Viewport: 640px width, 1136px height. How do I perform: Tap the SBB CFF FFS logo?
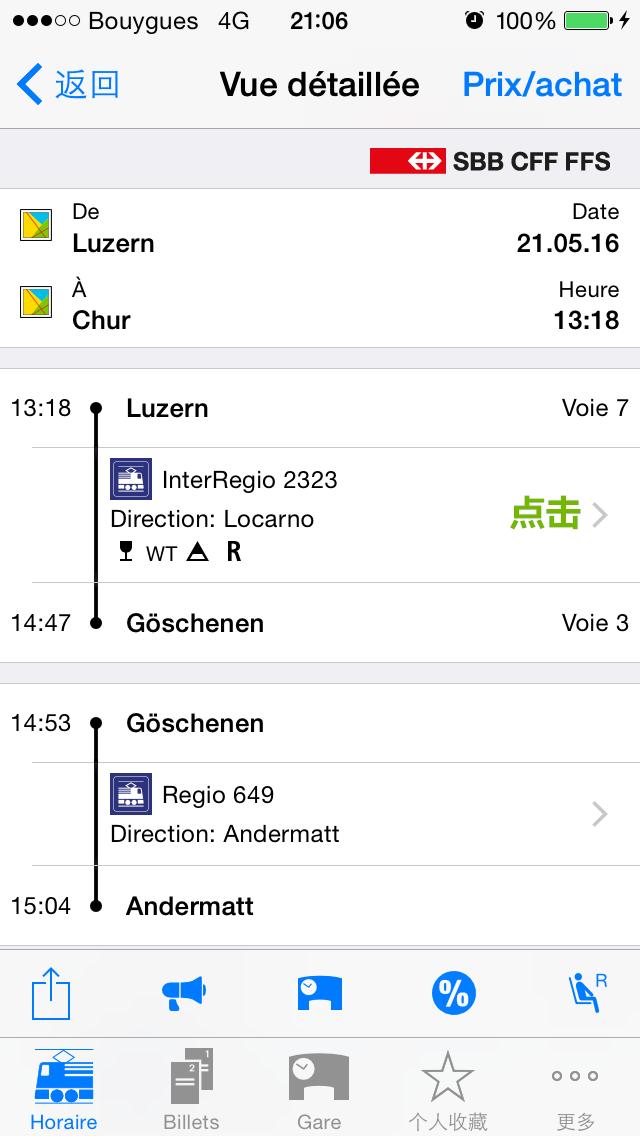490,160
